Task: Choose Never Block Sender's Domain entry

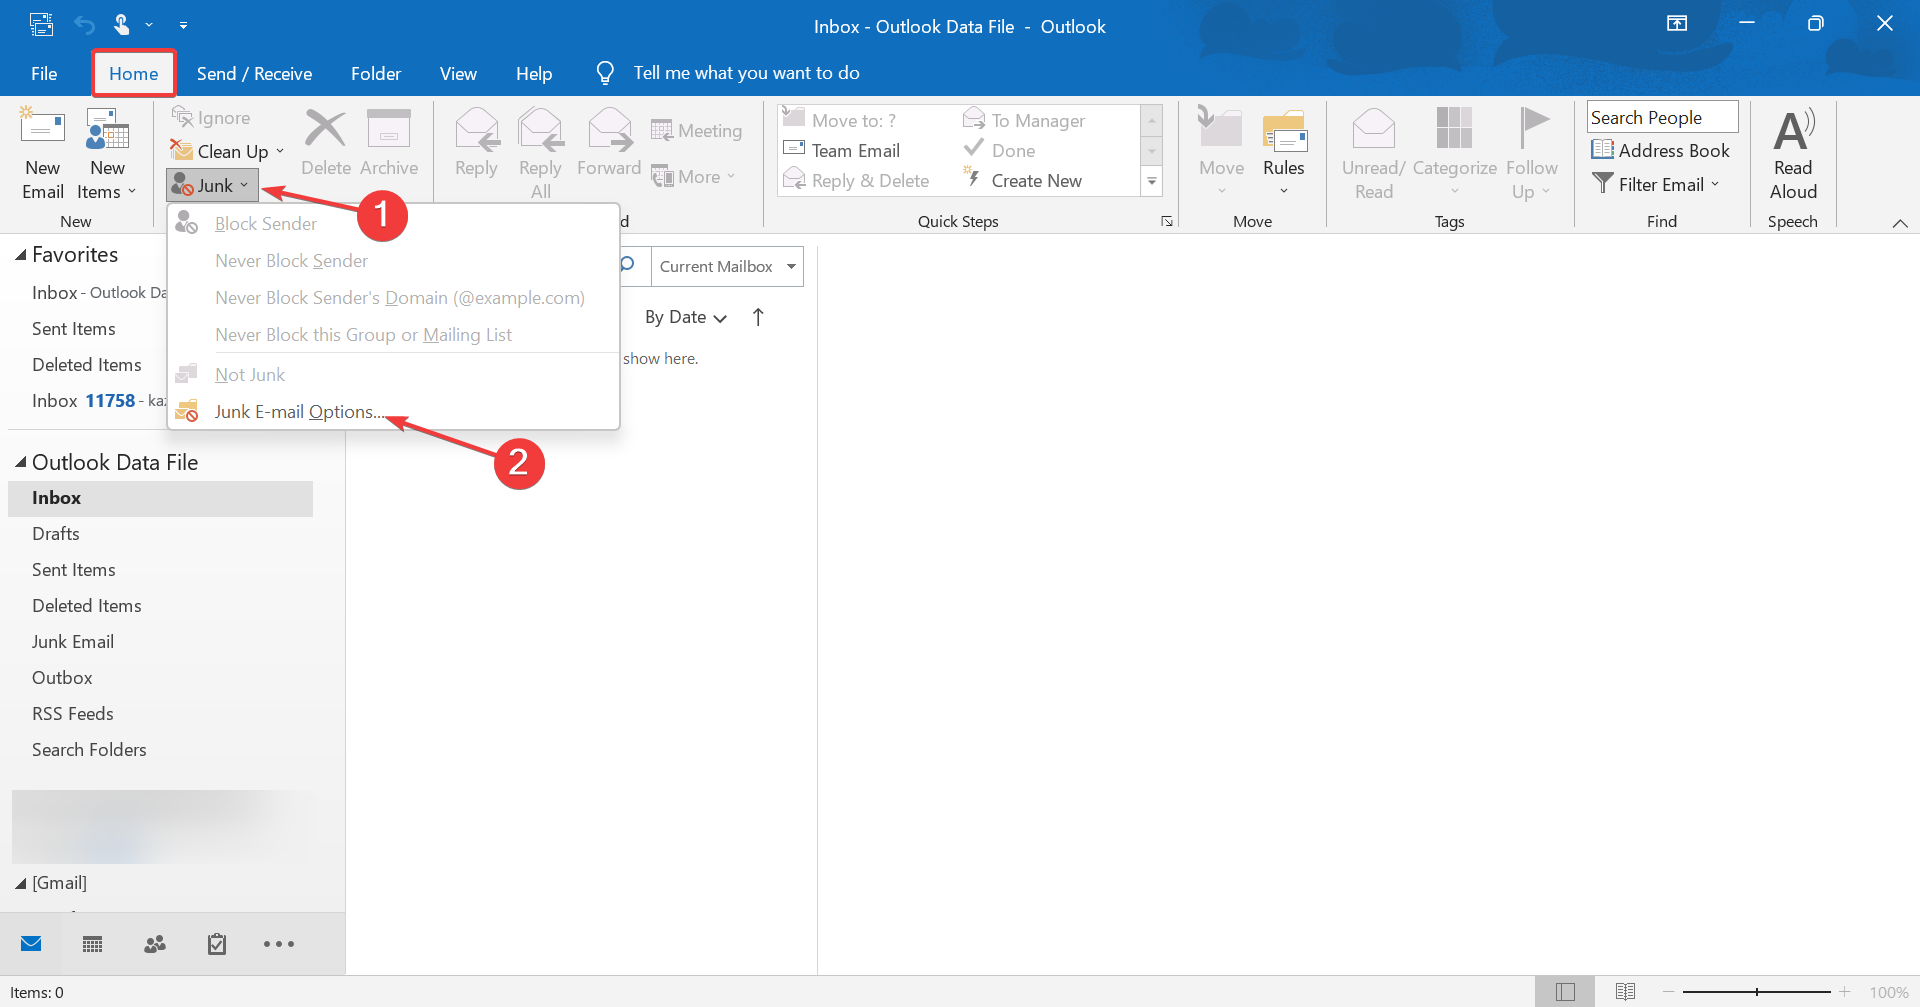Action: tap(394, 297)
